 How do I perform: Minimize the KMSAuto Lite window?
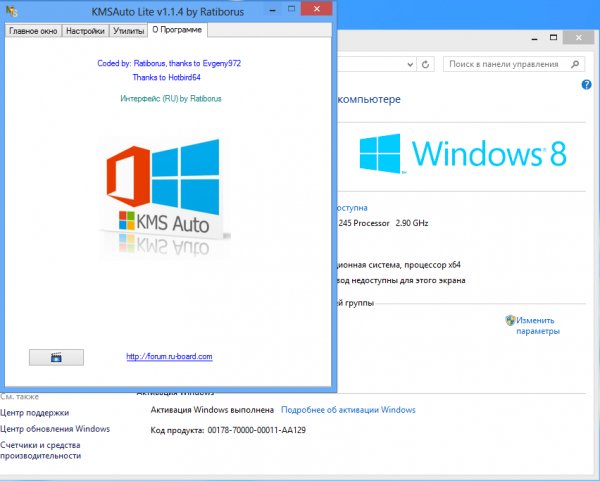(x=272, y=11)
